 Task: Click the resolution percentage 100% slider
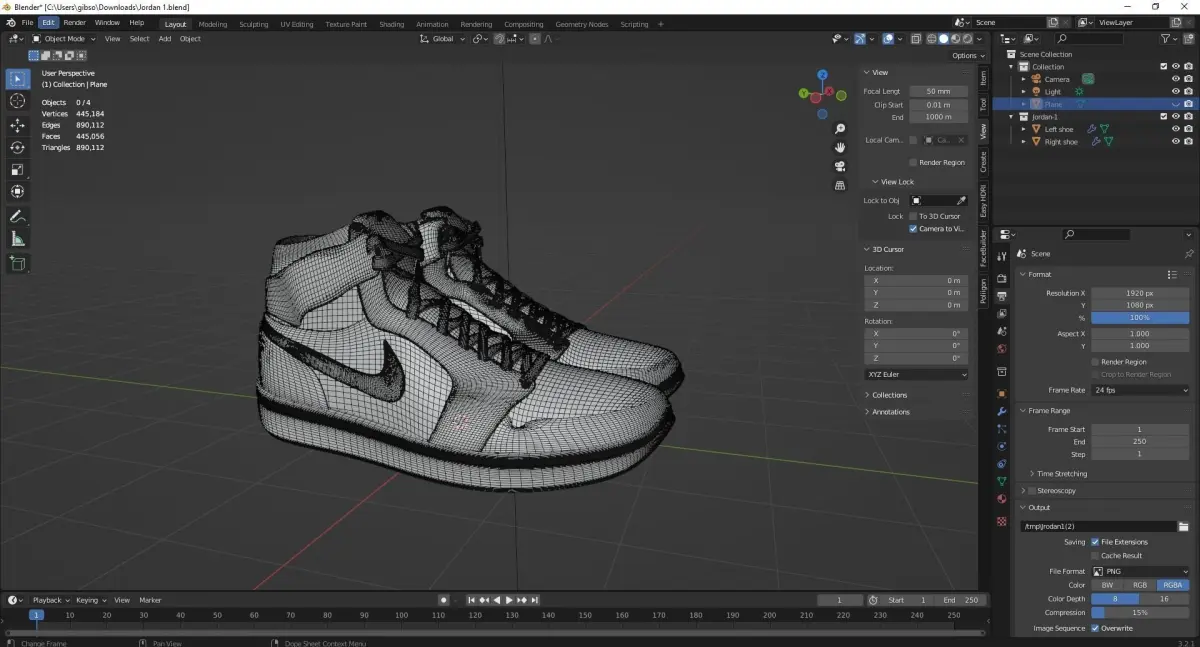(1141, 318)
